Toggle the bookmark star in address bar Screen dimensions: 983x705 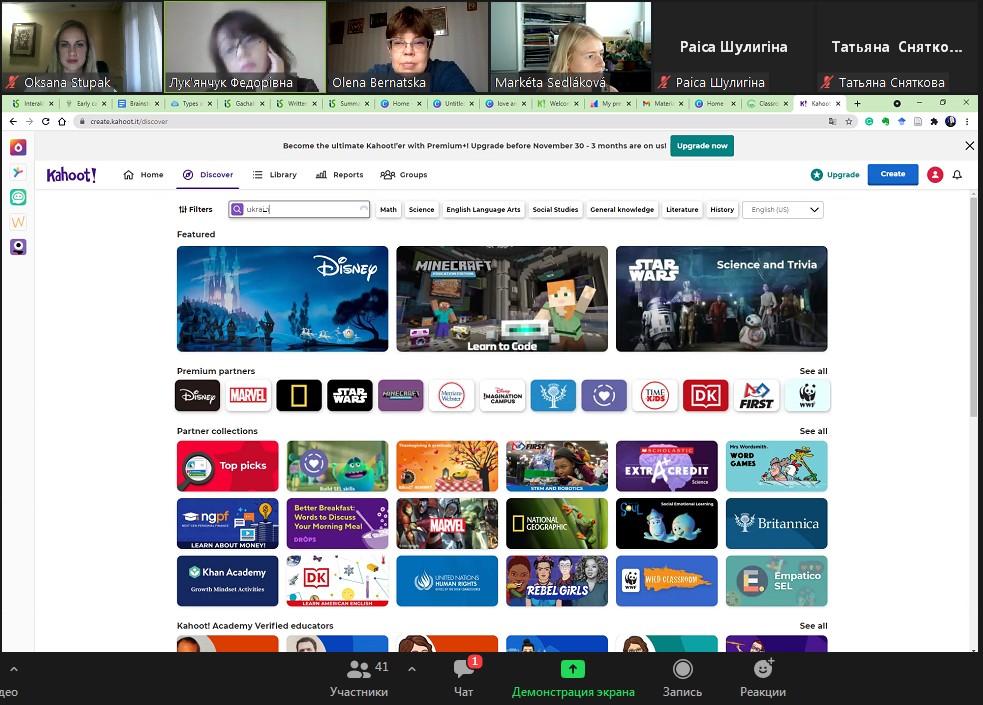pyautogui.click(x=849, y=121)
